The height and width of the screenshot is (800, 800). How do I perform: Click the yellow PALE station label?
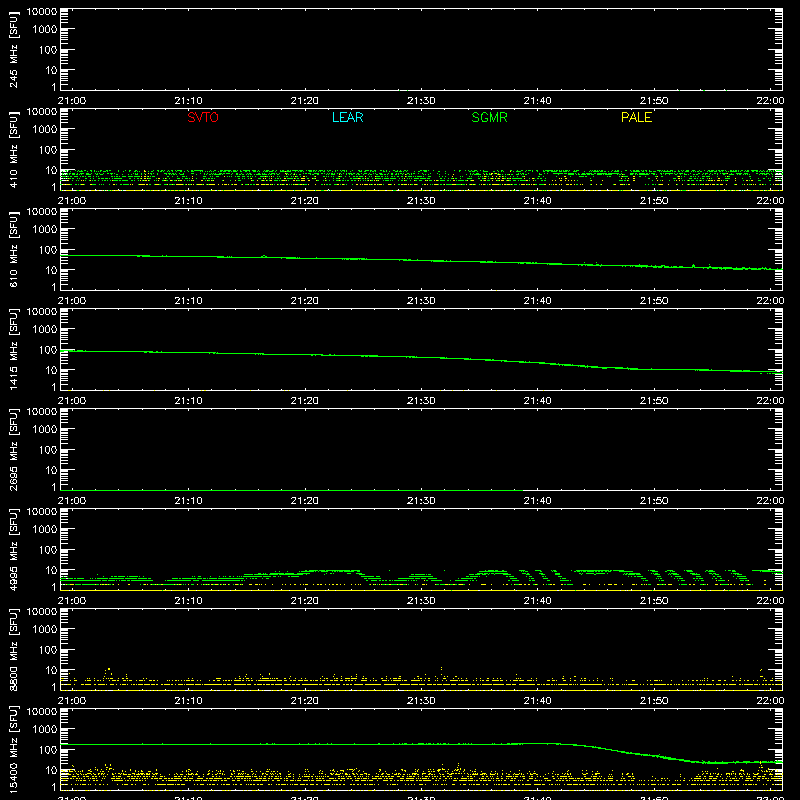pyautogui.click(x=636, y=117)
